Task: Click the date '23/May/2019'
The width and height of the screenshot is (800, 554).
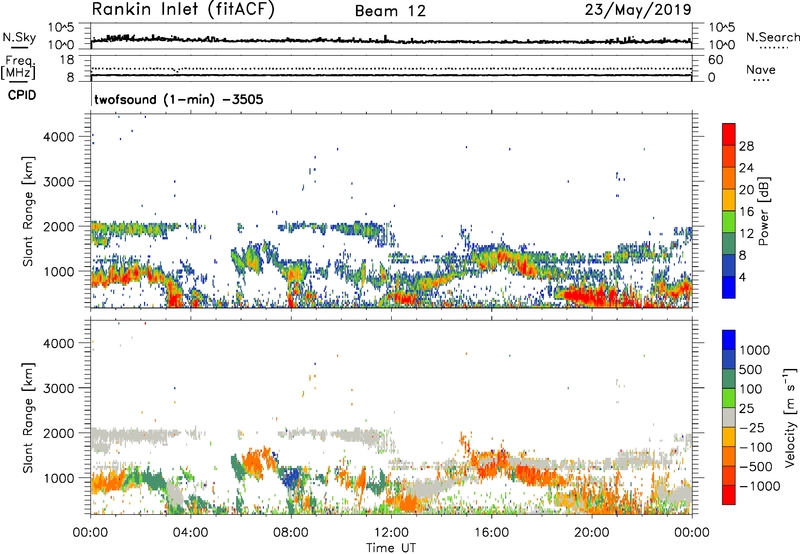Action: 638,10
